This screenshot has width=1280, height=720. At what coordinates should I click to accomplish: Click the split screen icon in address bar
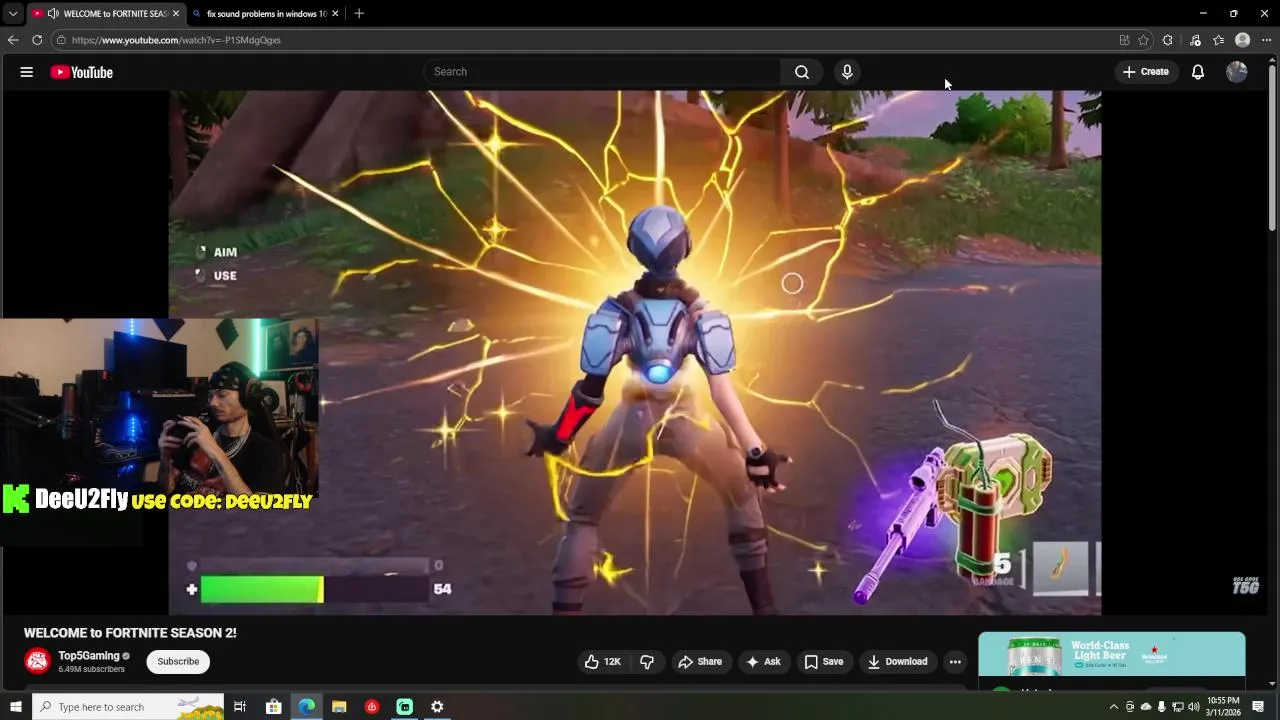click(1124, 40)
